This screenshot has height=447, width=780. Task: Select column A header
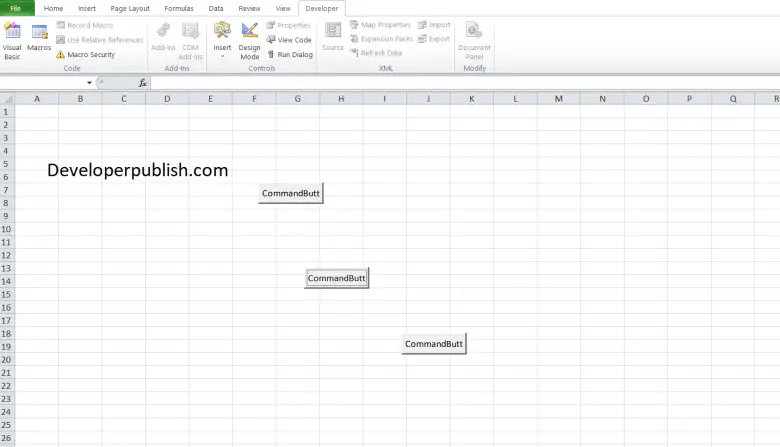point(37,98)
